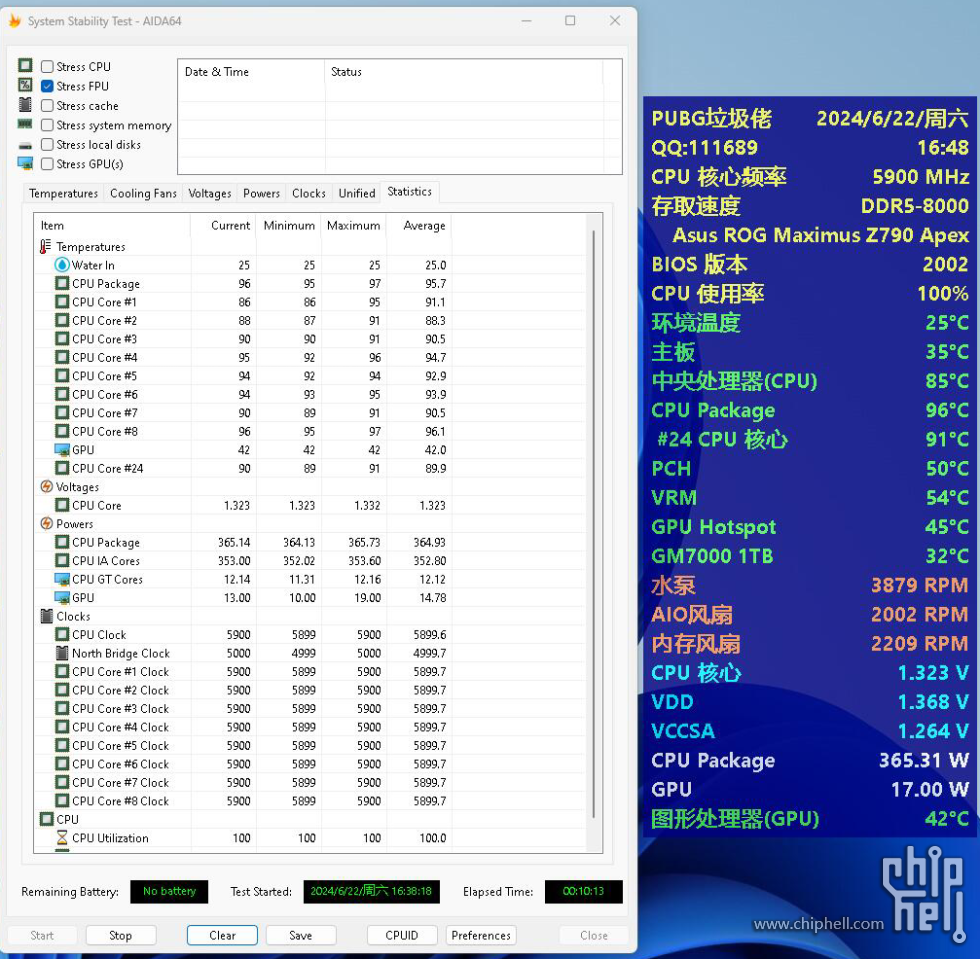Click the CPU Package 96°C sensor panel line
The height and width of the screenshot is (959, 980).
coord(810,410)
